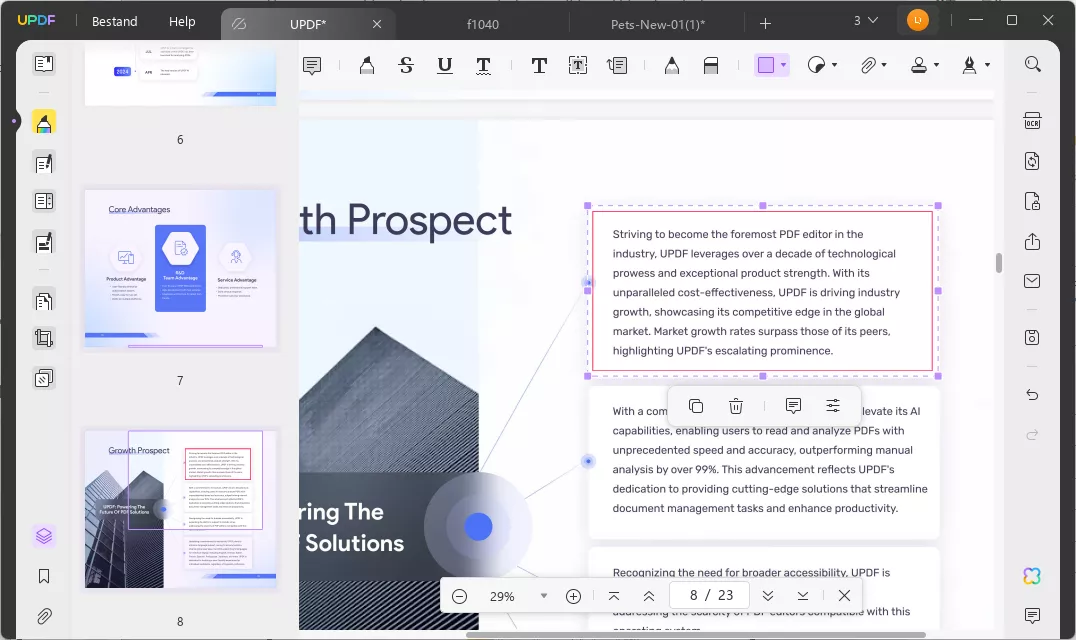Open the Bestand menu
Image resolution: width=1076 pixels, height=640 pixels.
115,21
